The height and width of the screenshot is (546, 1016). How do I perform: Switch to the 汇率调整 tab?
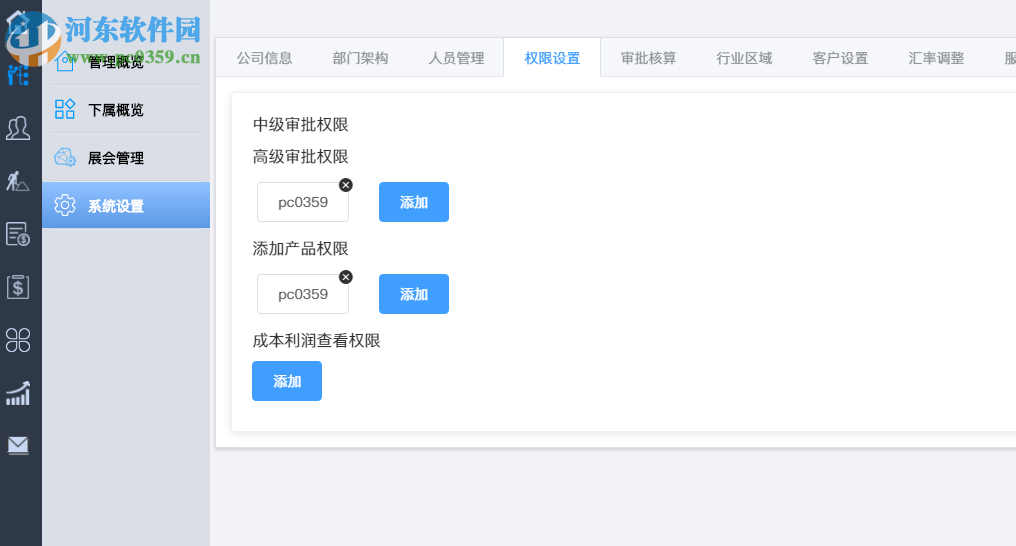(936, 58)
